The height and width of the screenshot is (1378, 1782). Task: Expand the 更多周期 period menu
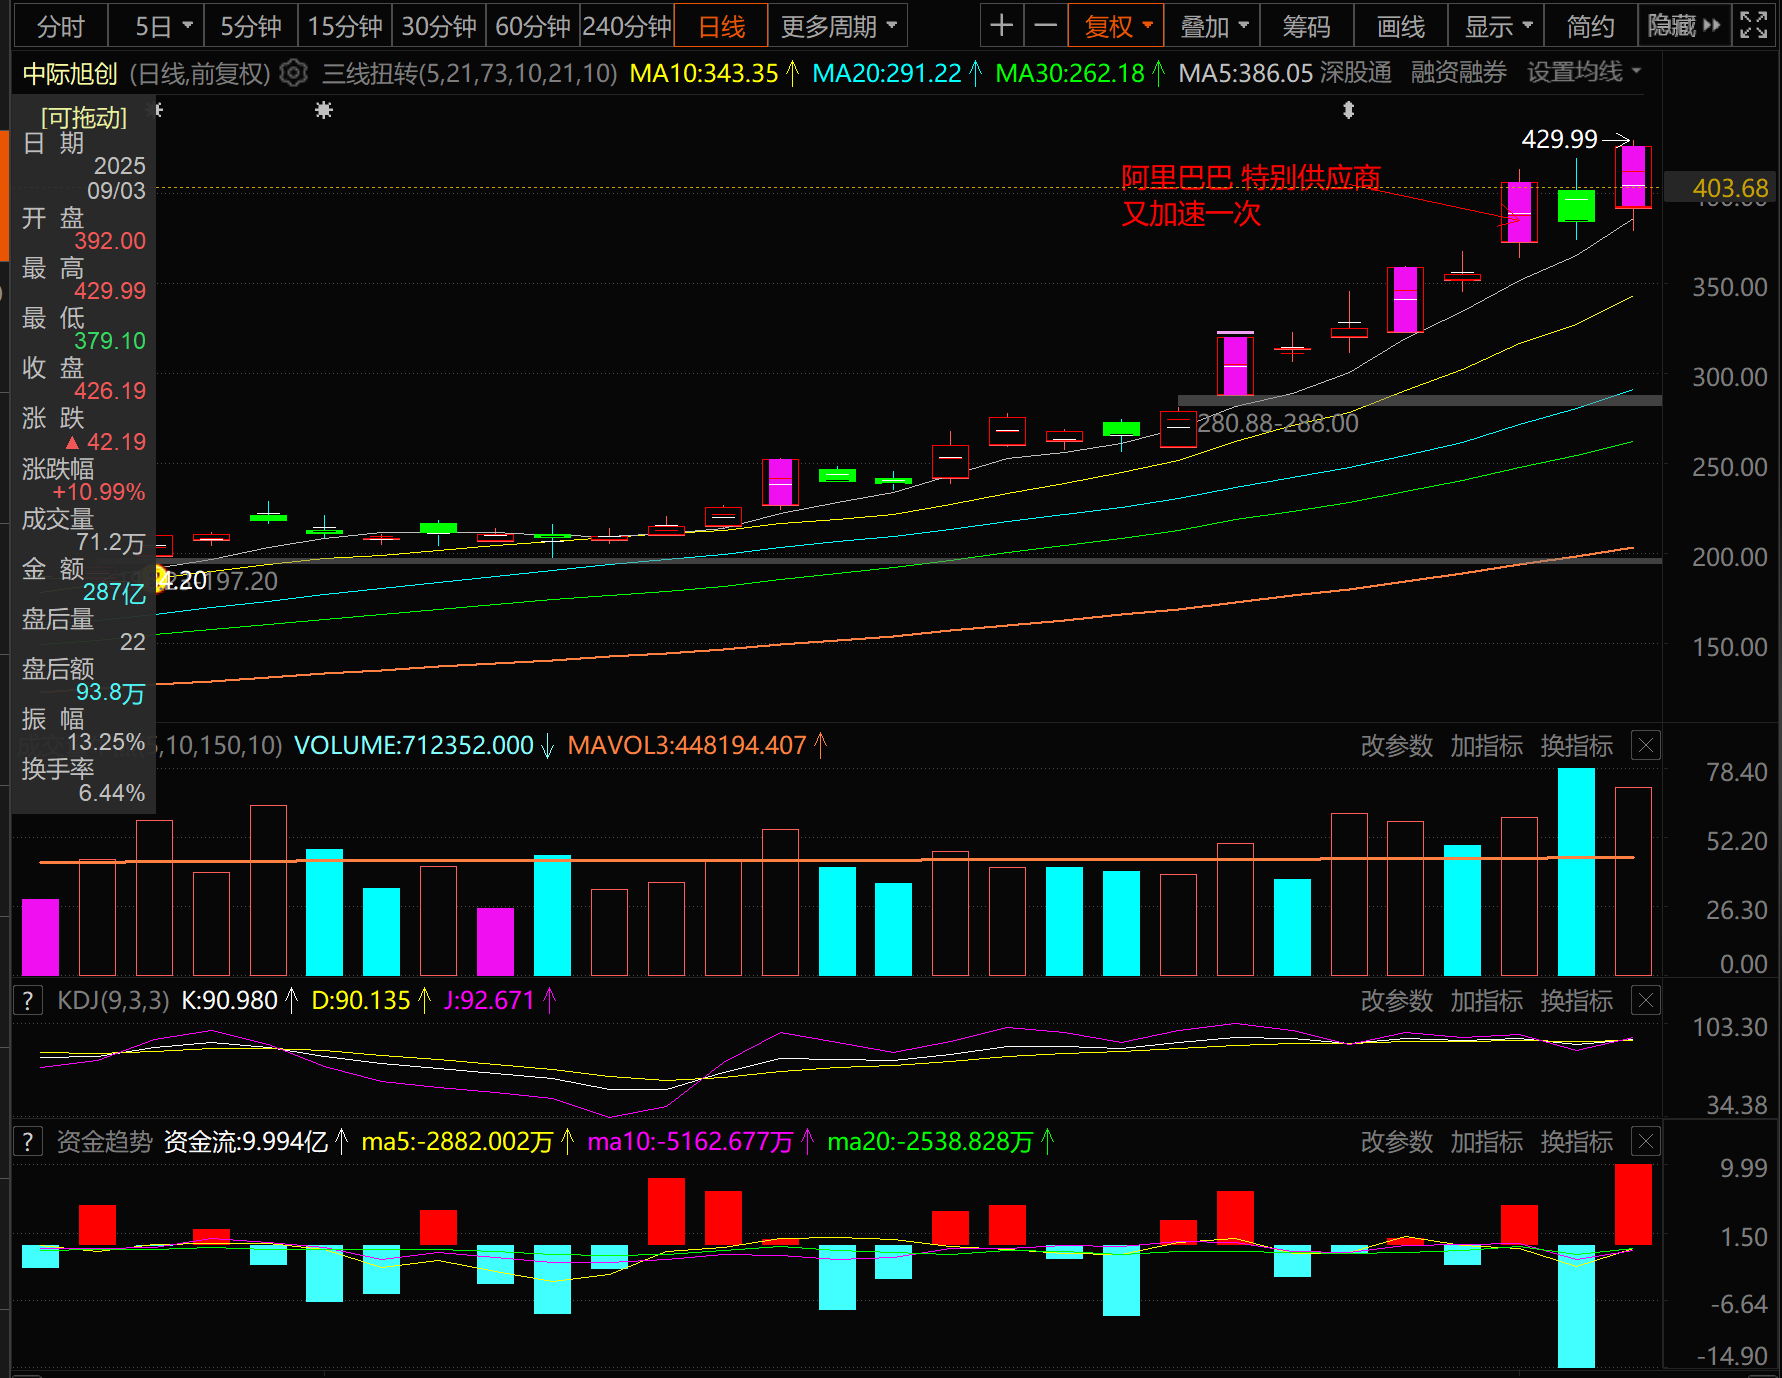(x=838, y=26)
